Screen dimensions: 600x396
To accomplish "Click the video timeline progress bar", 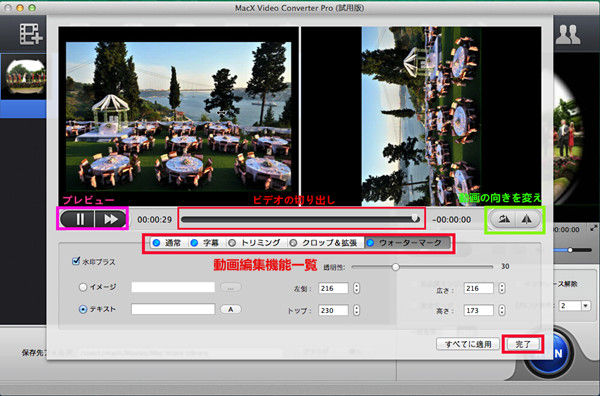I will [x=301, y=219].
